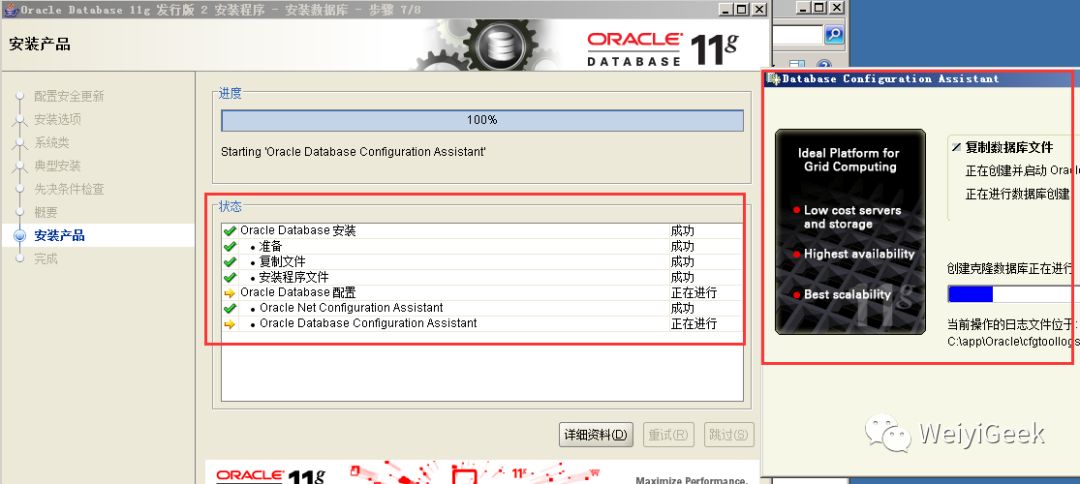
Task: Click the green checkmark beside 准备
Action: (x=230, y=246)
